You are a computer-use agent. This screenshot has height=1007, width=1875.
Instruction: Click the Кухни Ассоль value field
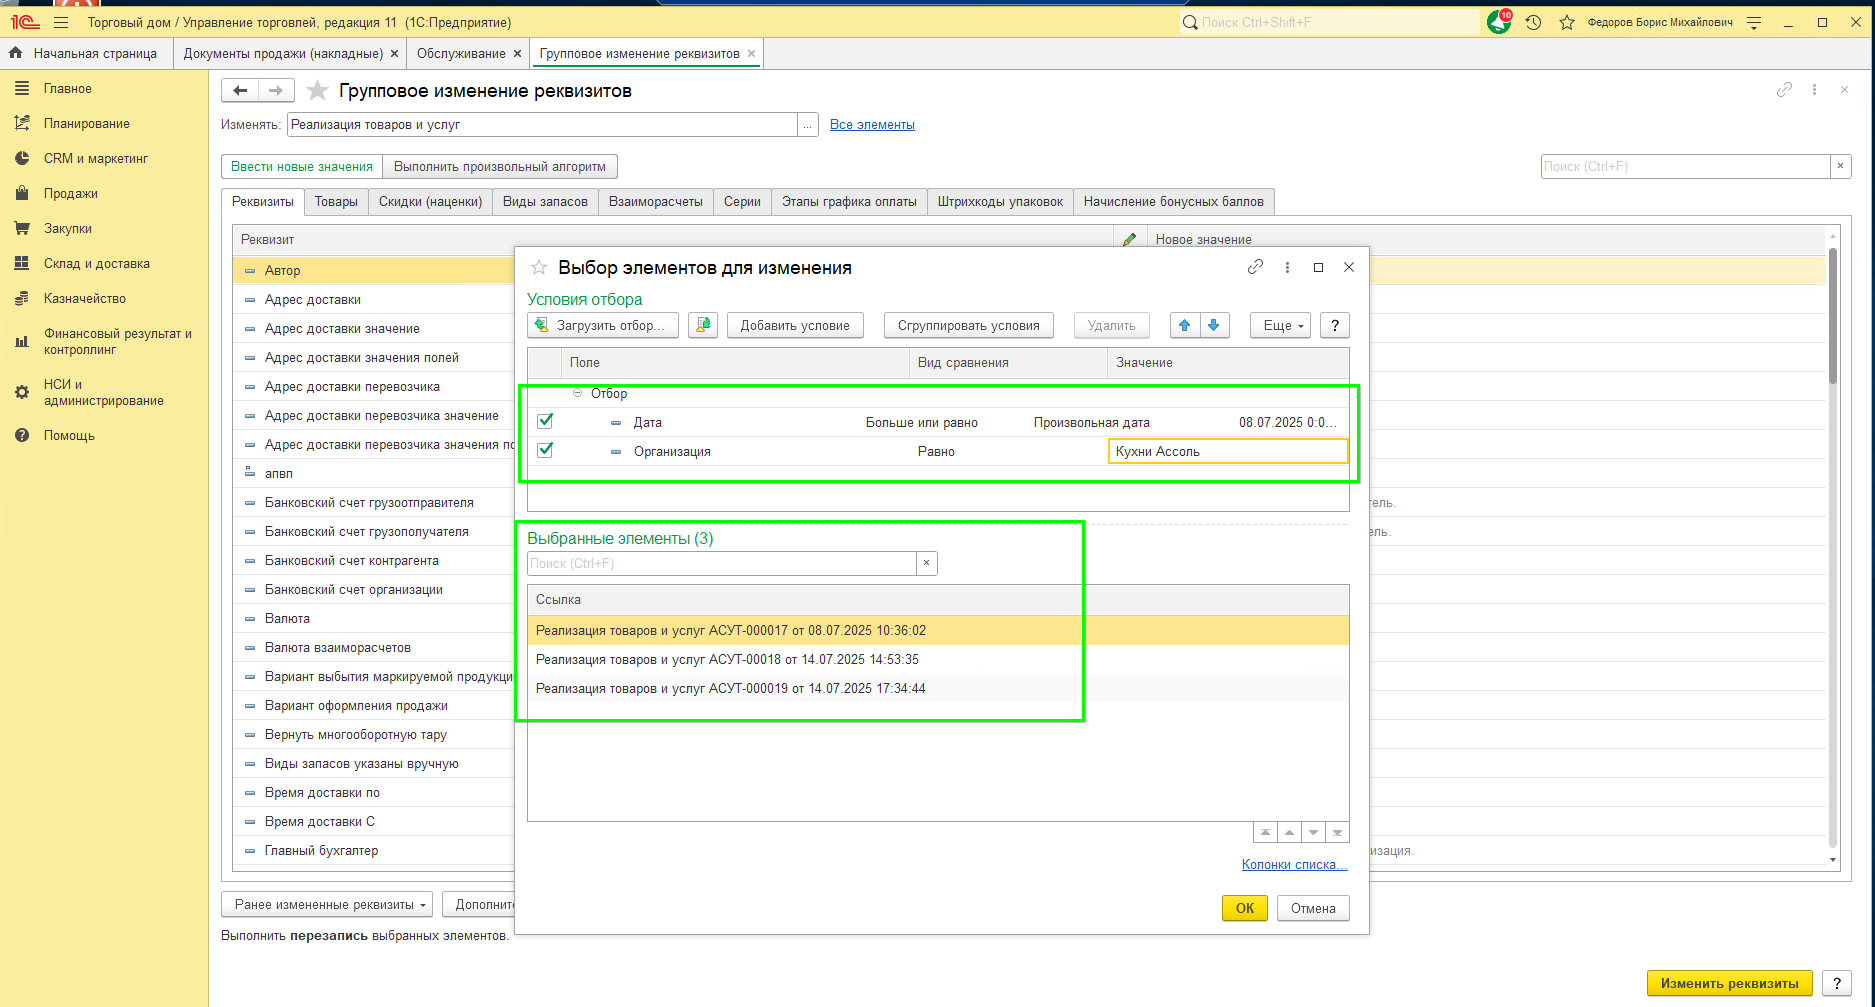(1228, 451)
